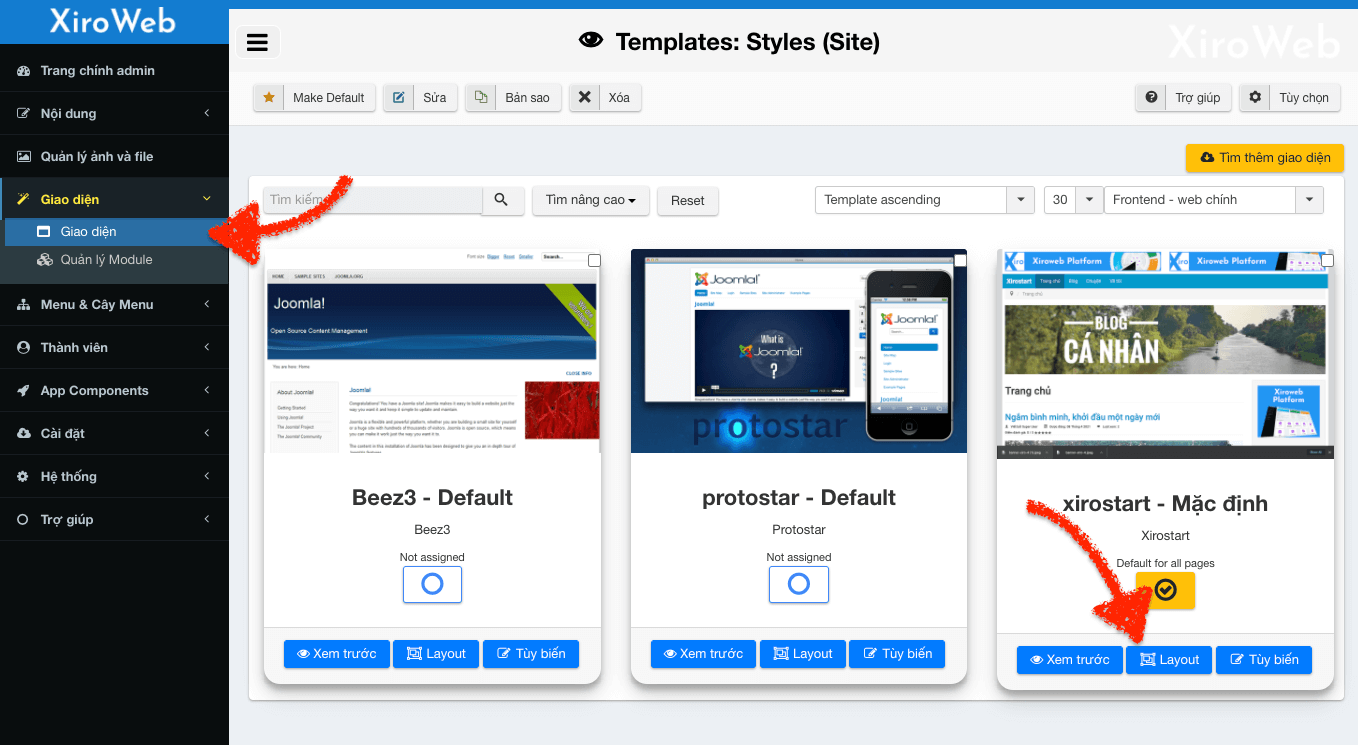Click the circle icon beside sidebar Trợ giúp
The width and height of the screenshot is (1358, 745).
coord(23,520)
